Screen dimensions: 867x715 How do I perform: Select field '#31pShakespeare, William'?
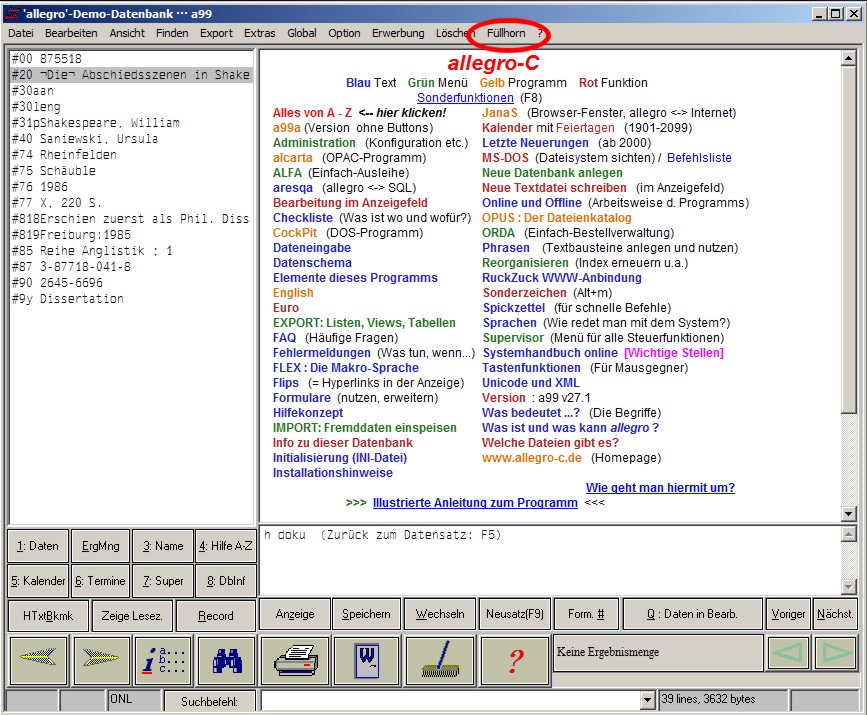point(96,123)
